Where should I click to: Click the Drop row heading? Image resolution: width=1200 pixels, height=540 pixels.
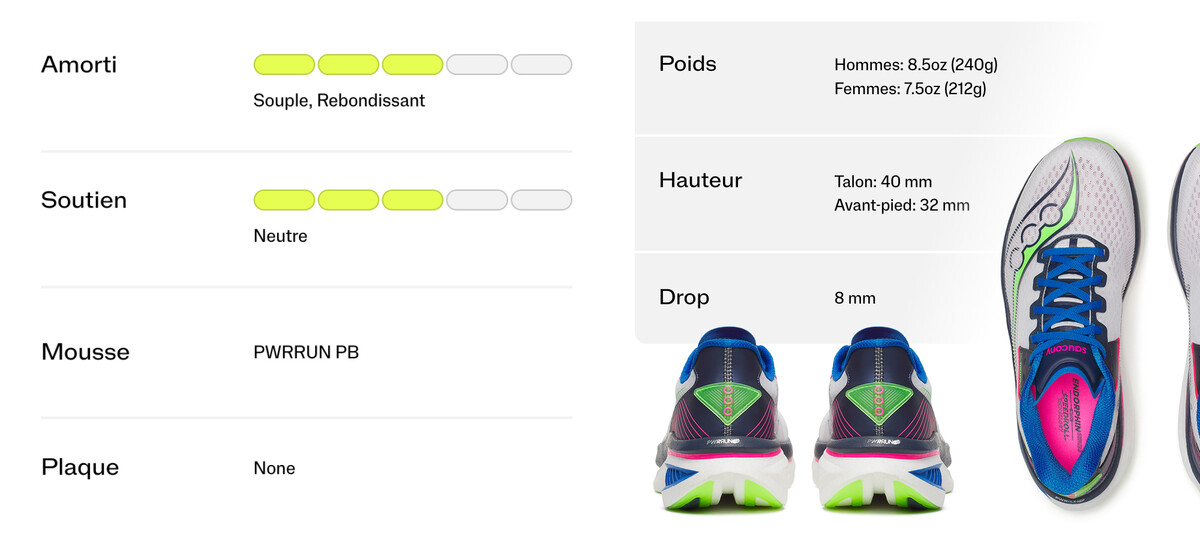[x=684, y=297]
